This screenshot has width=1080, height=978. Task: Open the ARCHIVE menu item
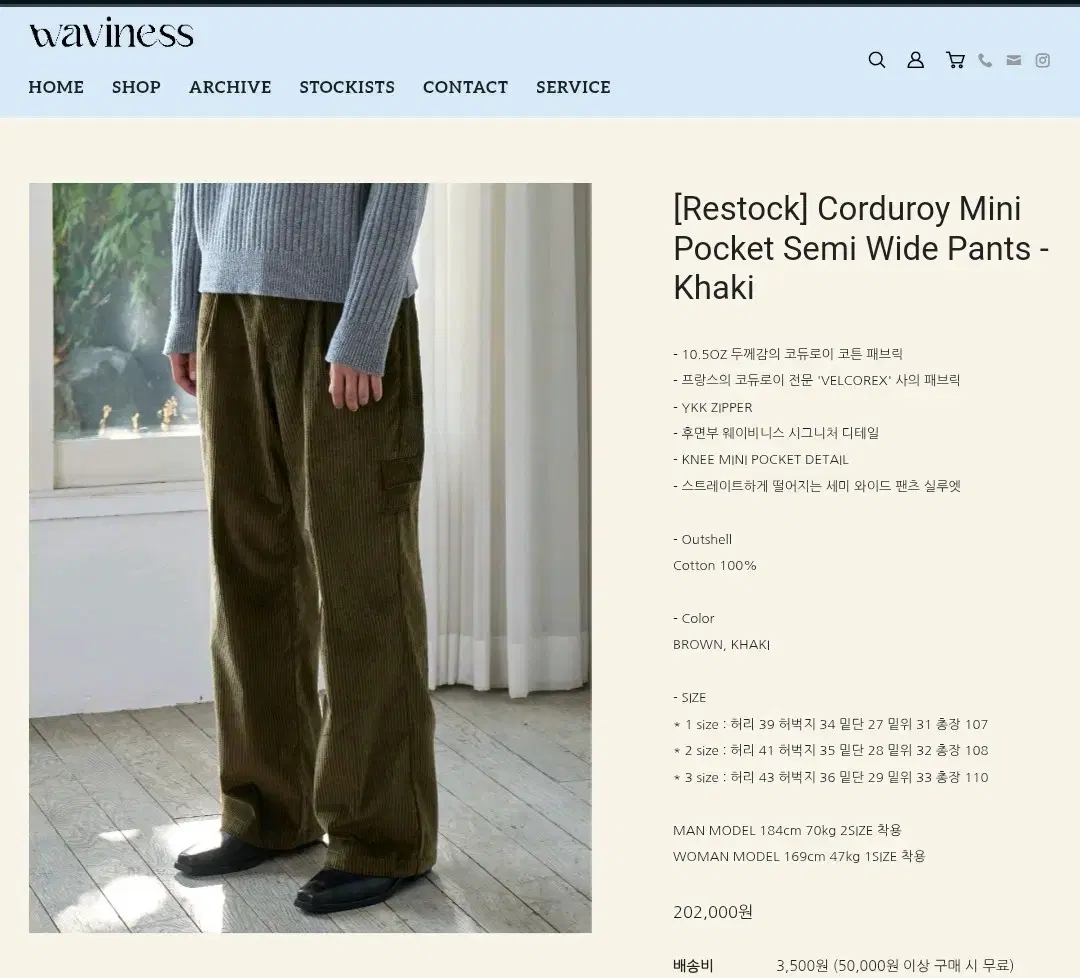230,87
